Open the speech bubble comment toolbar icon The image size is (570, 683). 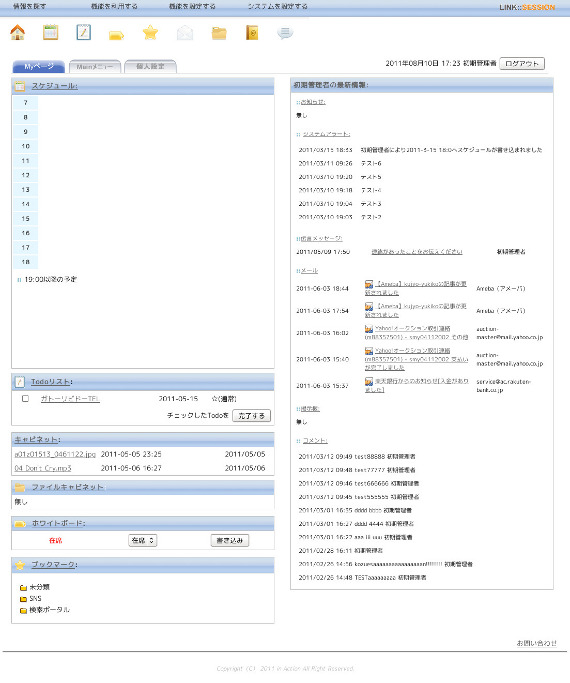285,33
